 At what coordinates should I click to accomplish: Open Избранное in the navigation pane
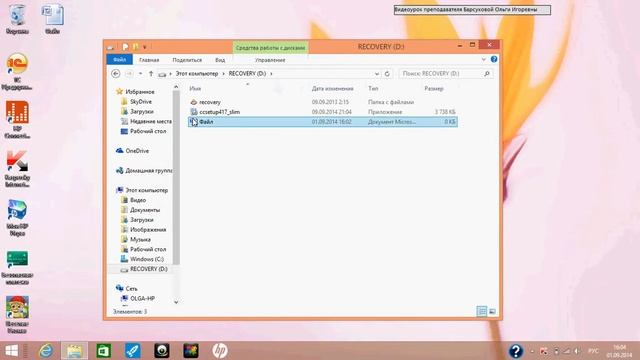(140, 92)
